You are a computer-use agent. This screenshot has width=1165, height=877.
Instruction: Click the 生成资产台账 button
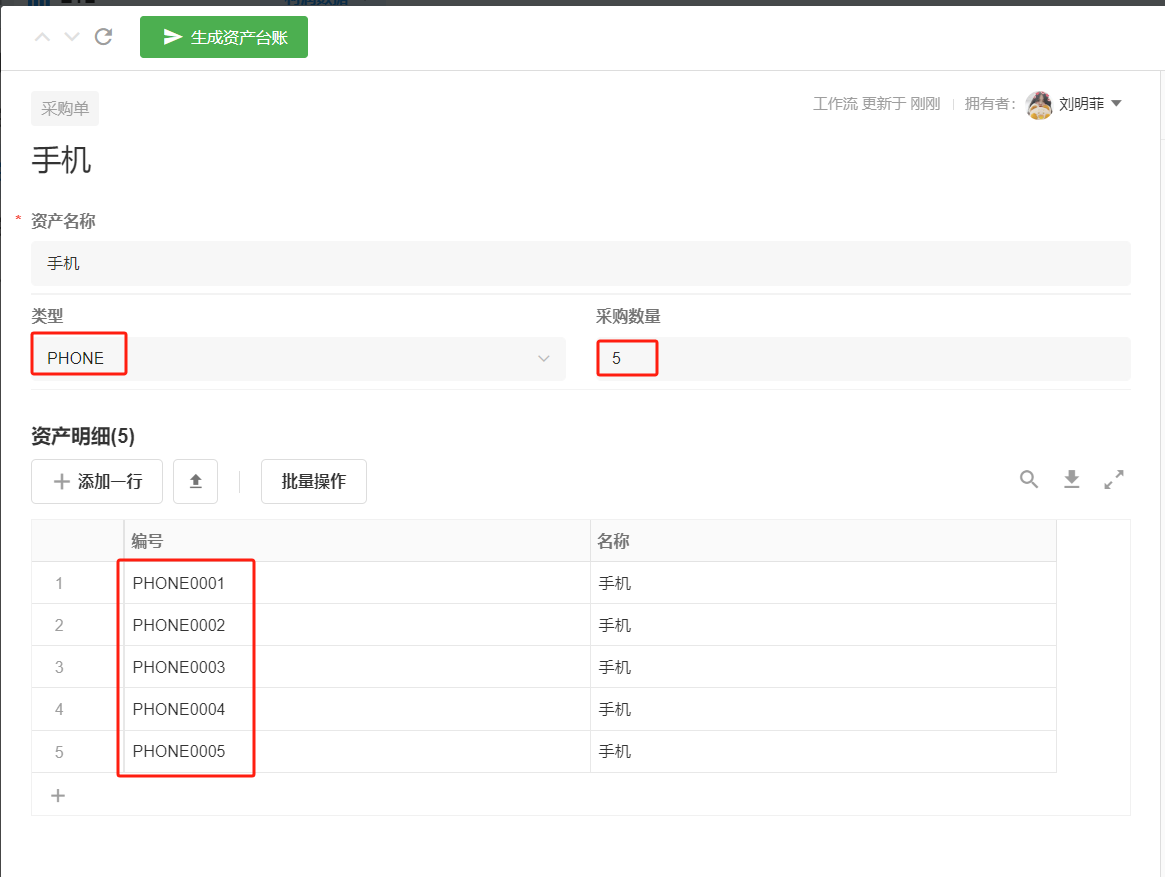pos(224,37)
